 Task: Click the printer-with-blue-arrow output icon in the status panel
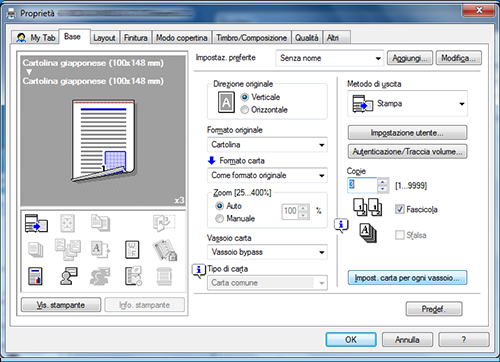(36, 223)
